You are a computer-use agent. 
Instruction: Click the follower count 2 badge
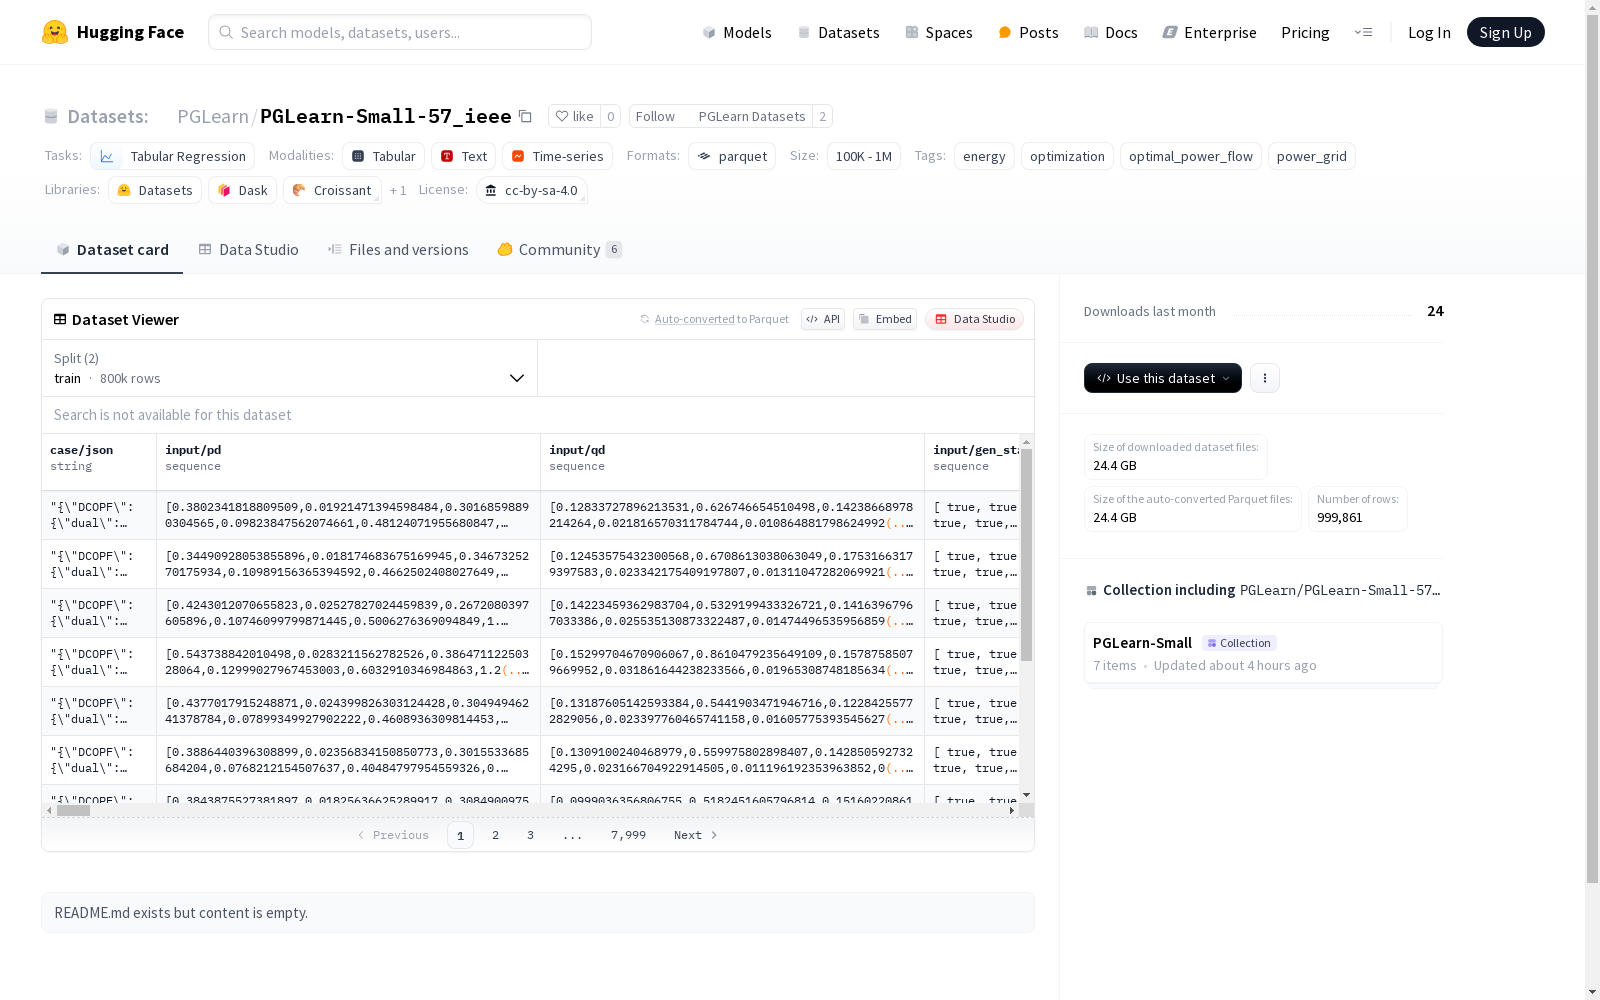pyautogui.click(x=823, y=116)
